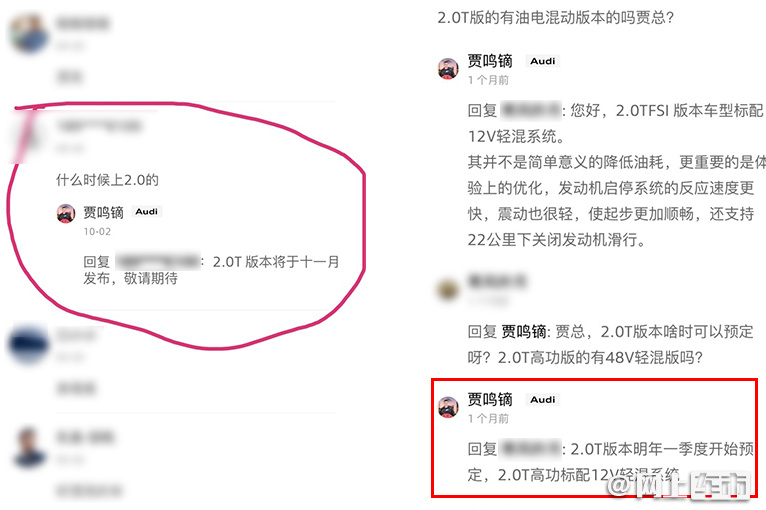Click the Audi badge above the 2.0TFSI reply

[543, 61]
